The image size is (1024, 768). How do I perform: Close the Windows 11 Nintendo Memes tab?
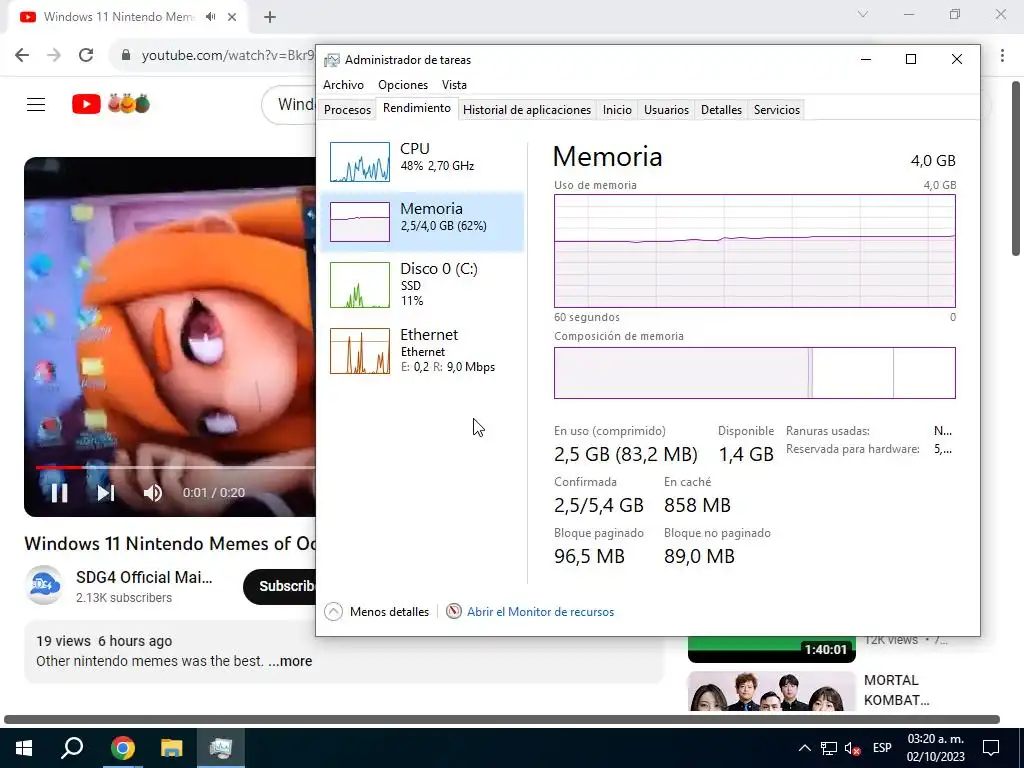(232, 17)
